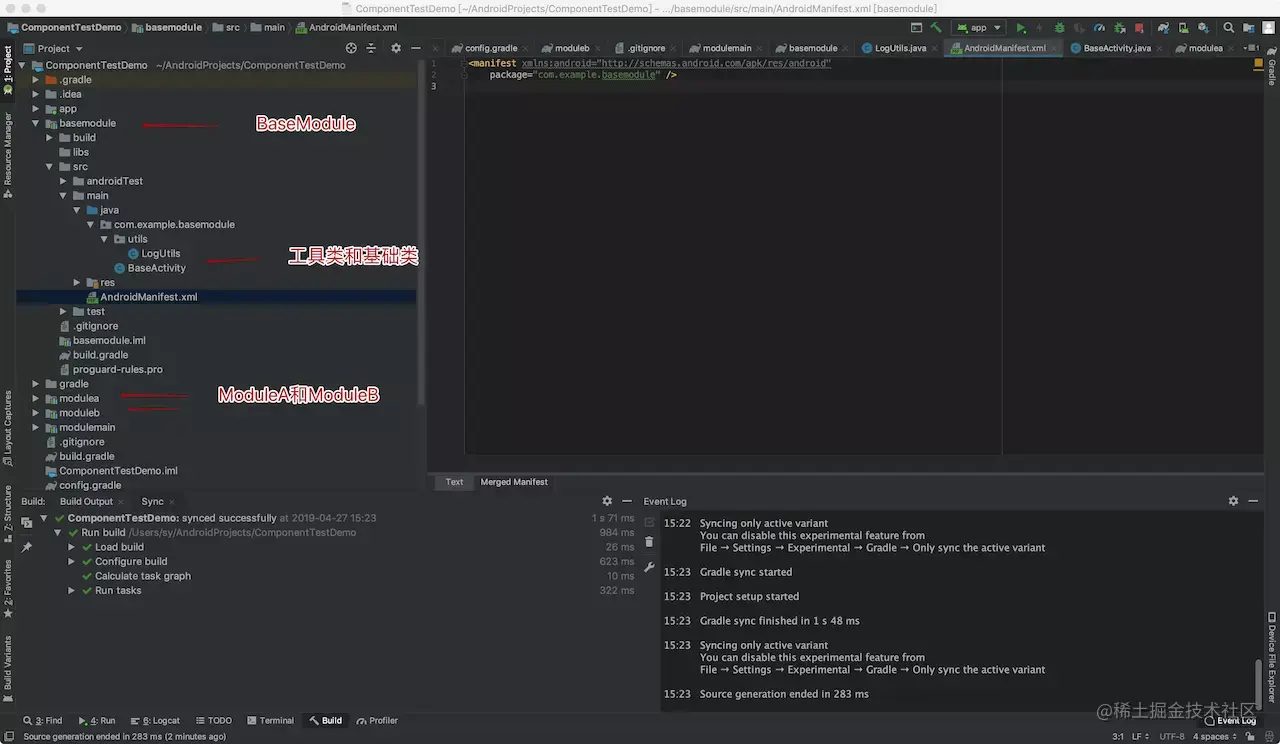Click the LF line separator indicator

point(1139,737)
